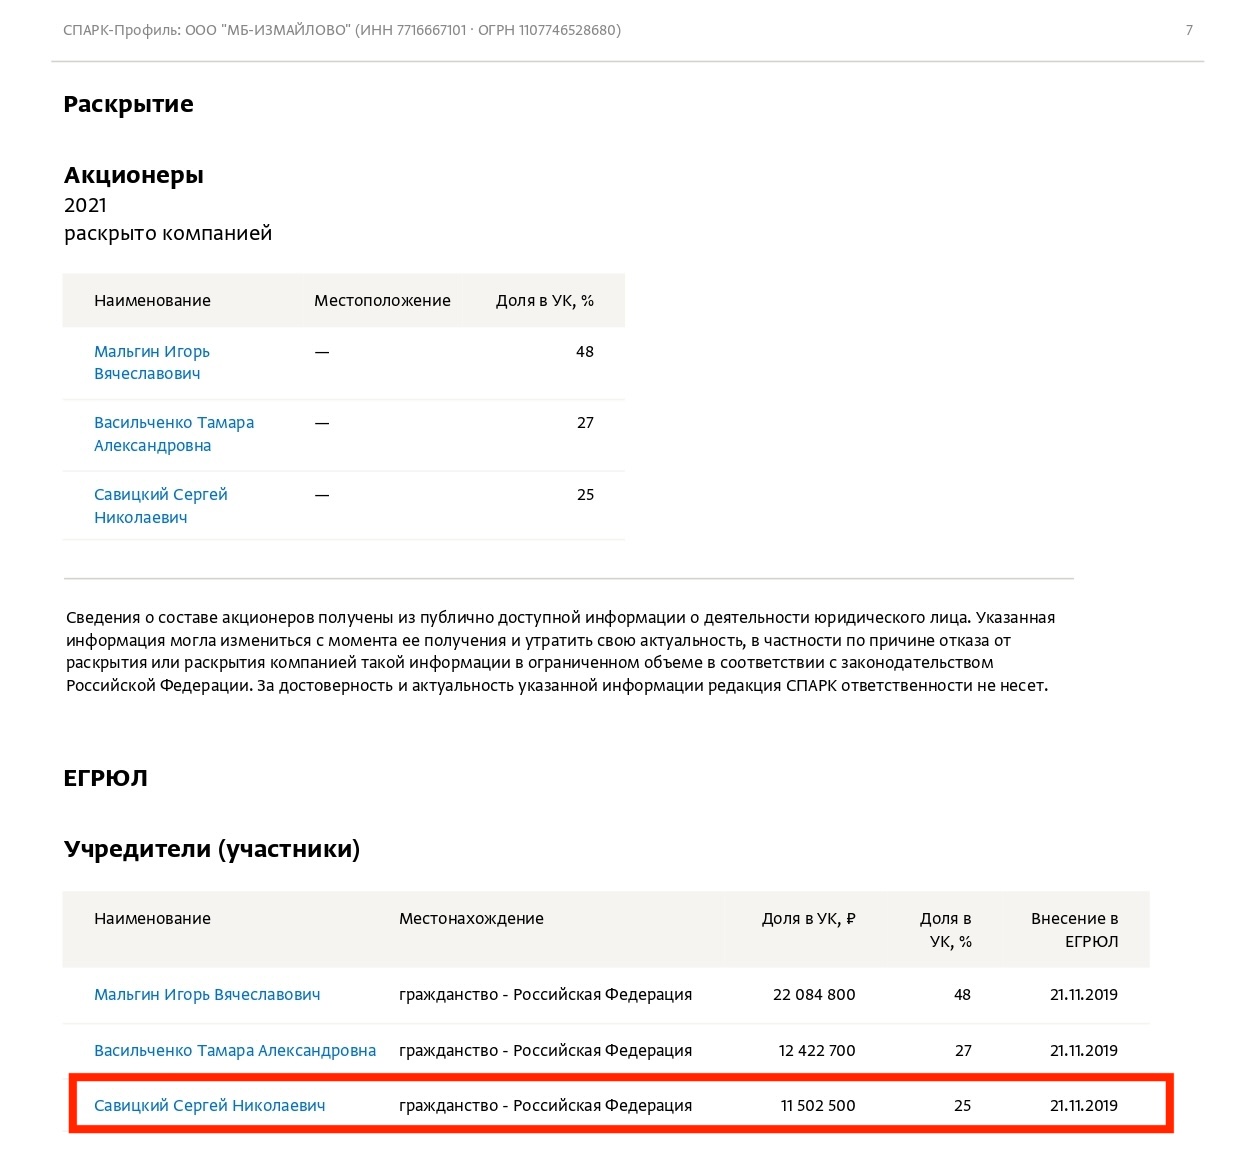Select the 12 422 700 share value
Viewport: 1241px width, 1176px height.
pos(817,1050)
